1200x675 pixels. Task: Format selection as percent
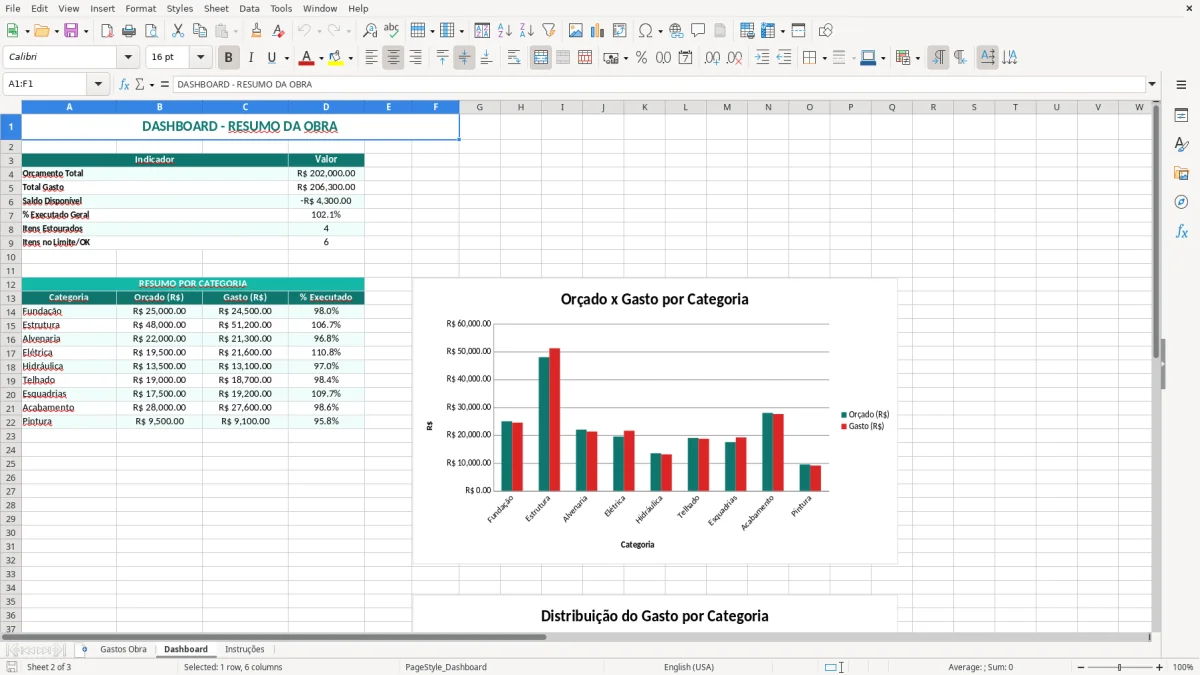pos(642,58)
